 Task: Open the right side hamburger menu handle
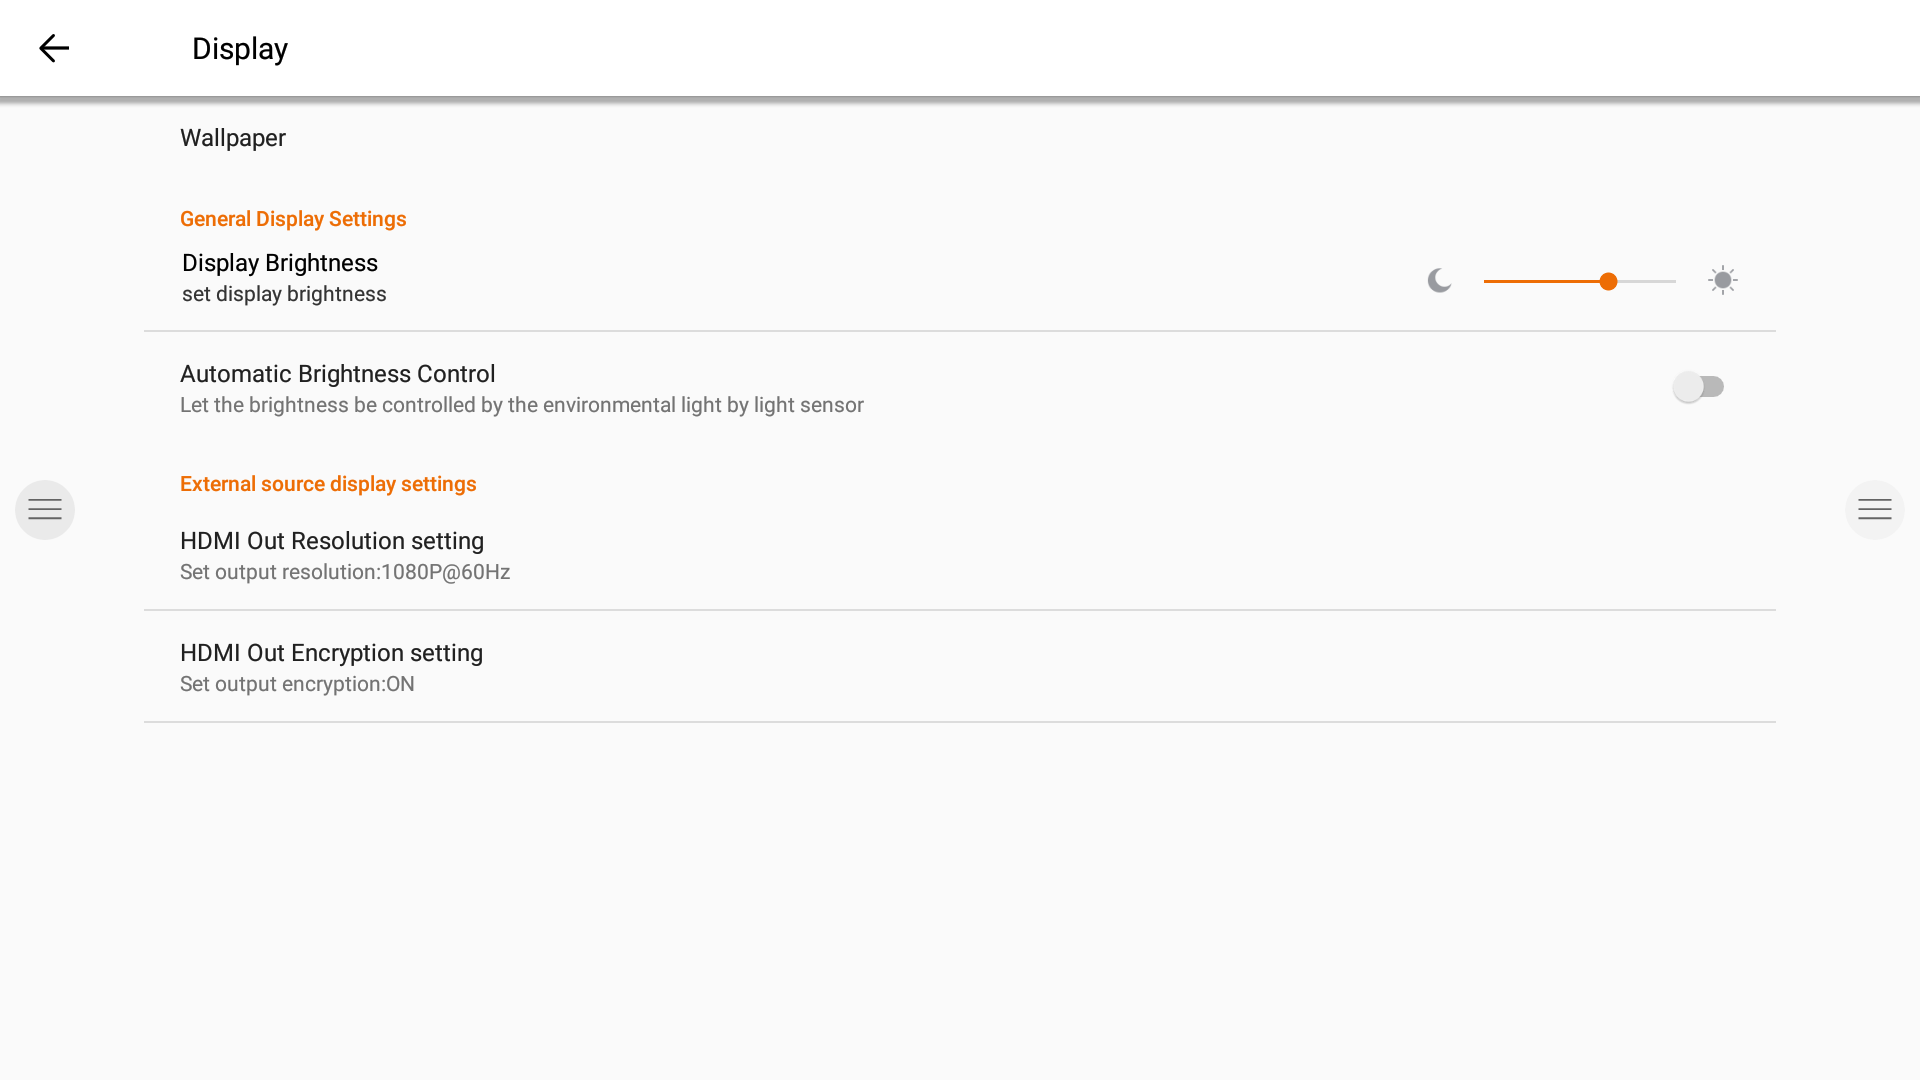point(1874,510)
